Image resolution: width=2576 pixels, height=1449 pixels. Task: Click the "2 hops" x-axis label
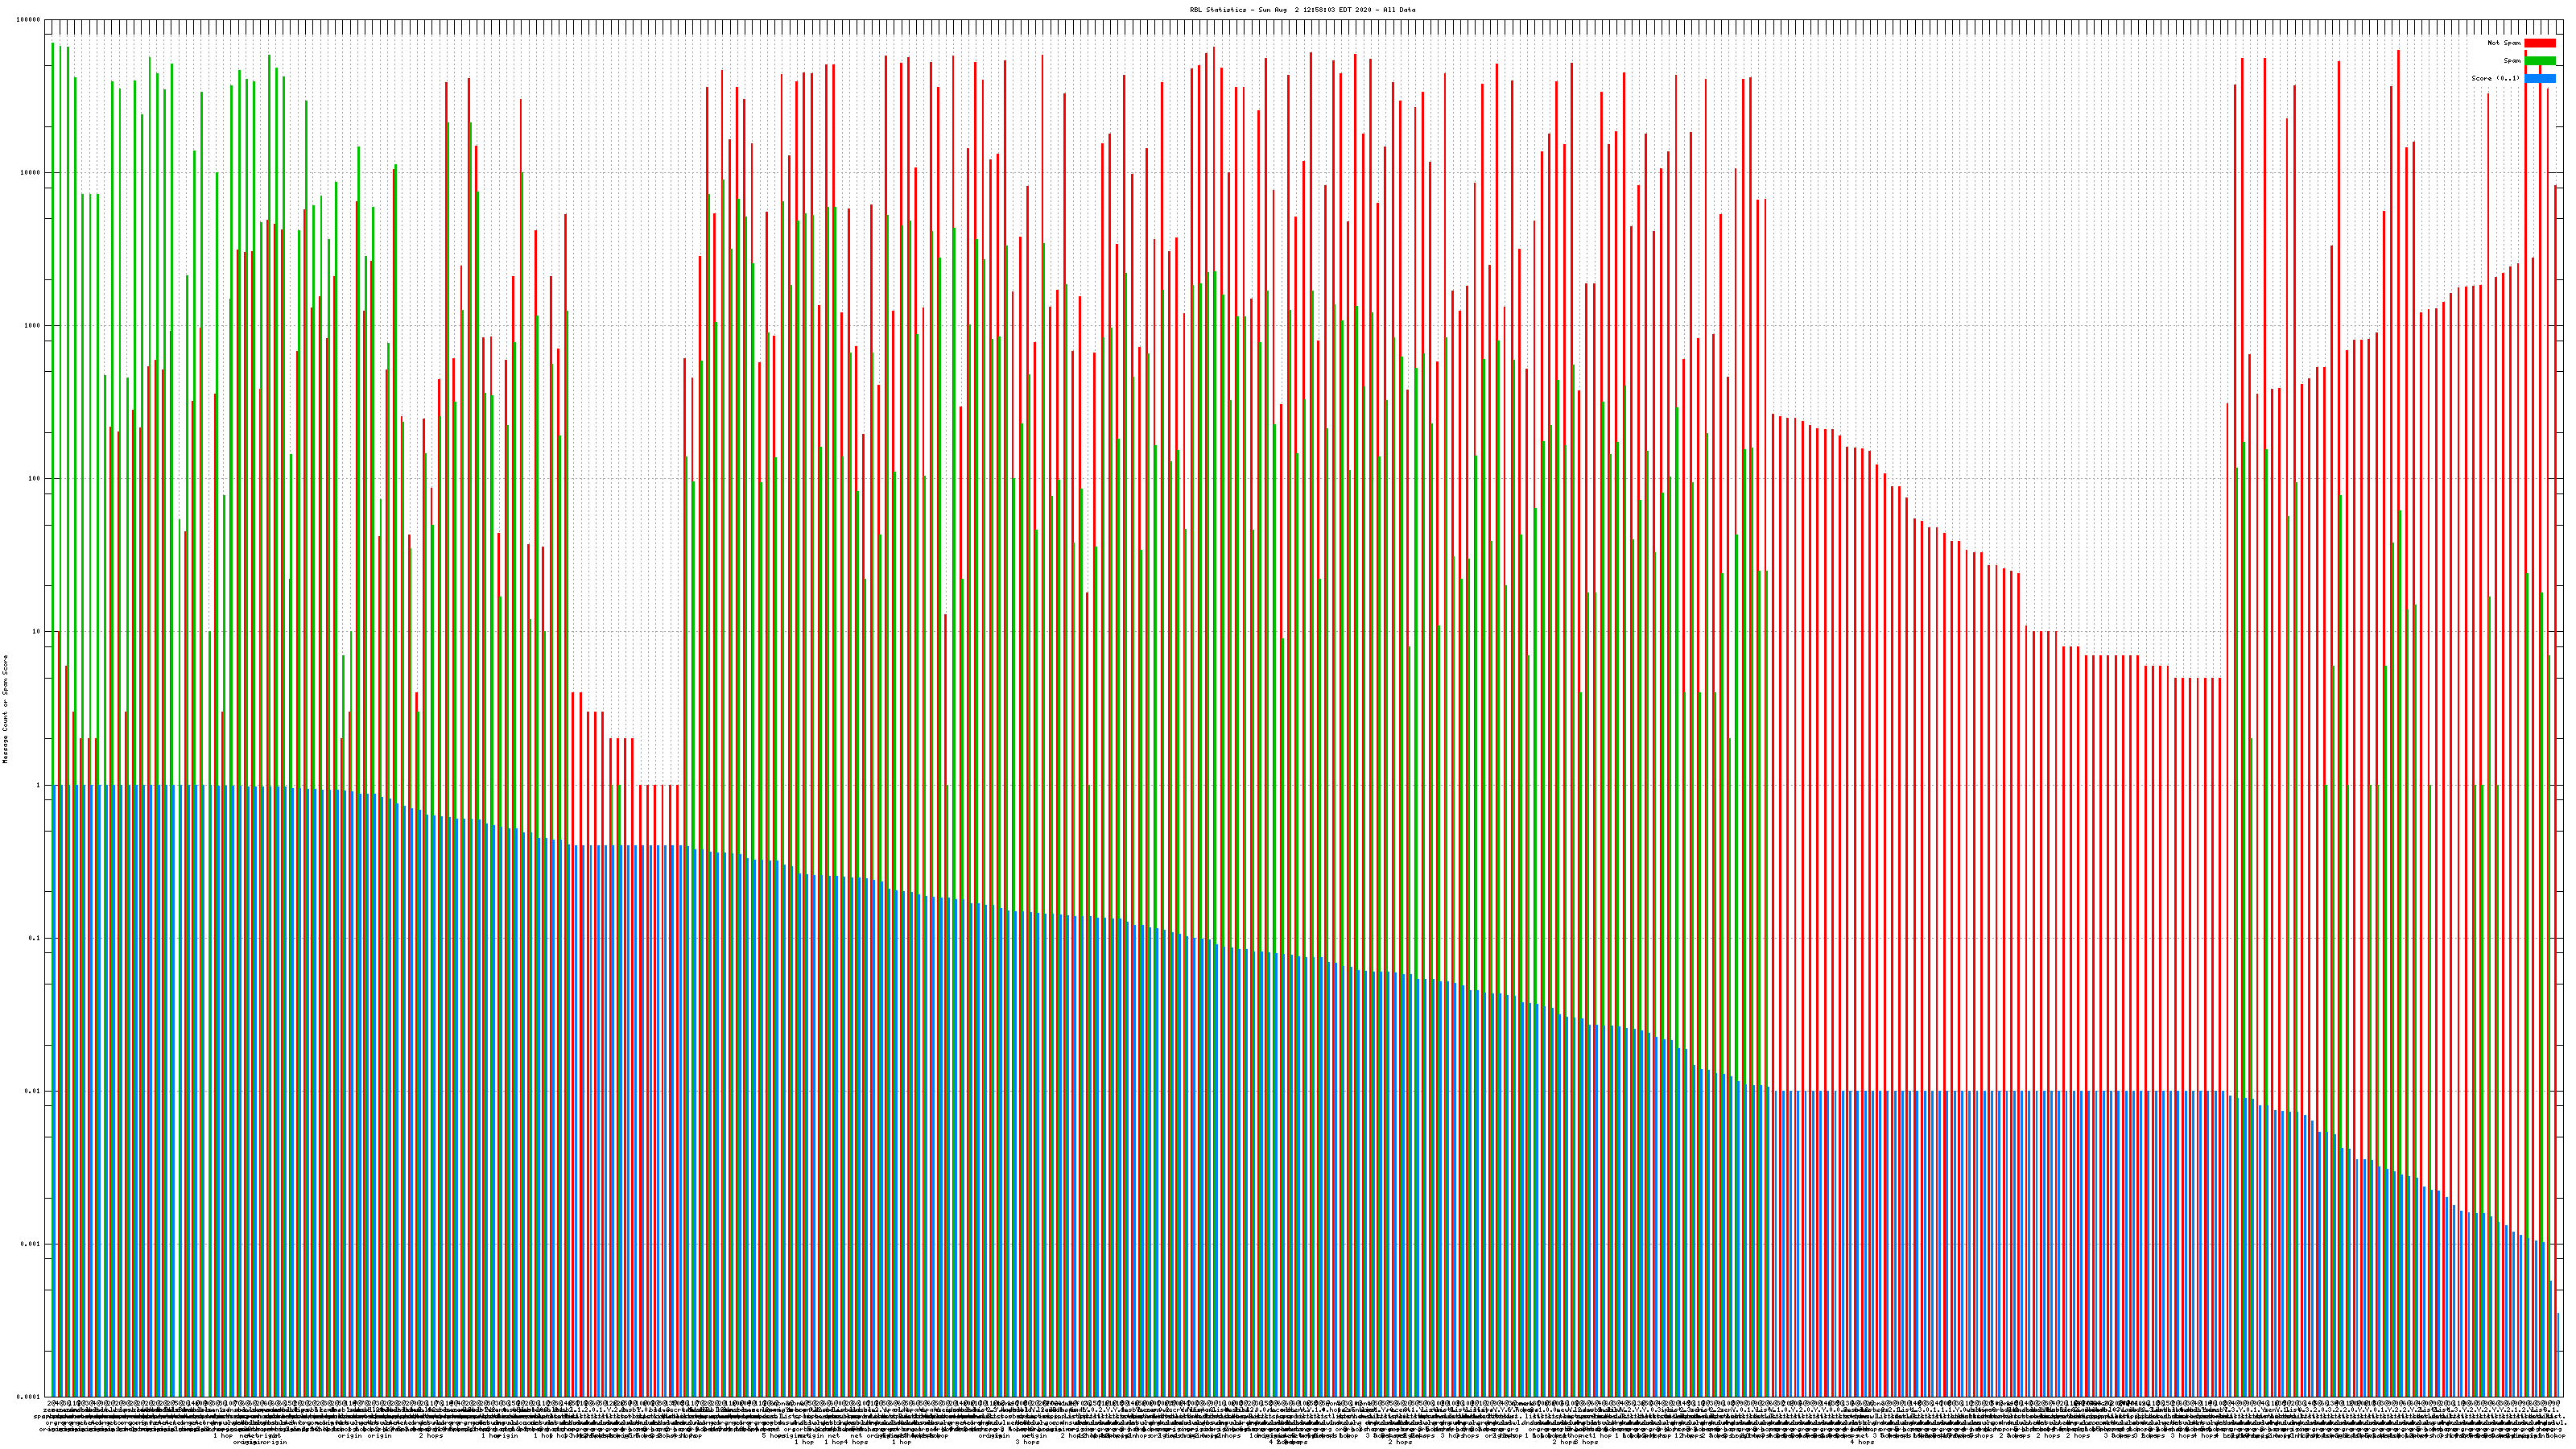click(431, 1436)
